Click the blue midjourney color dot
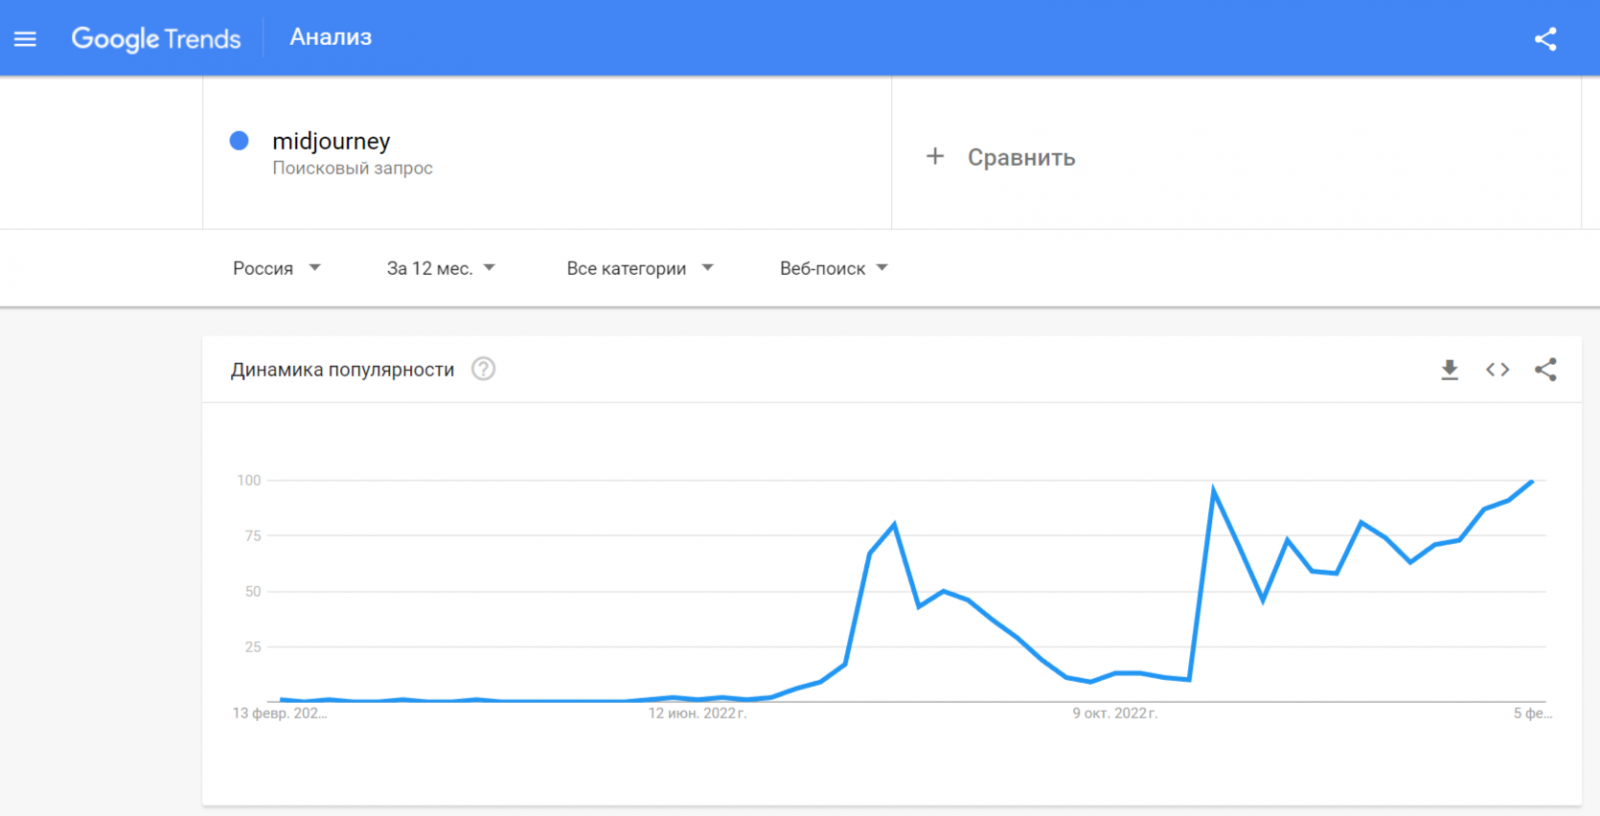1600x816 pixels. (239, 141)
